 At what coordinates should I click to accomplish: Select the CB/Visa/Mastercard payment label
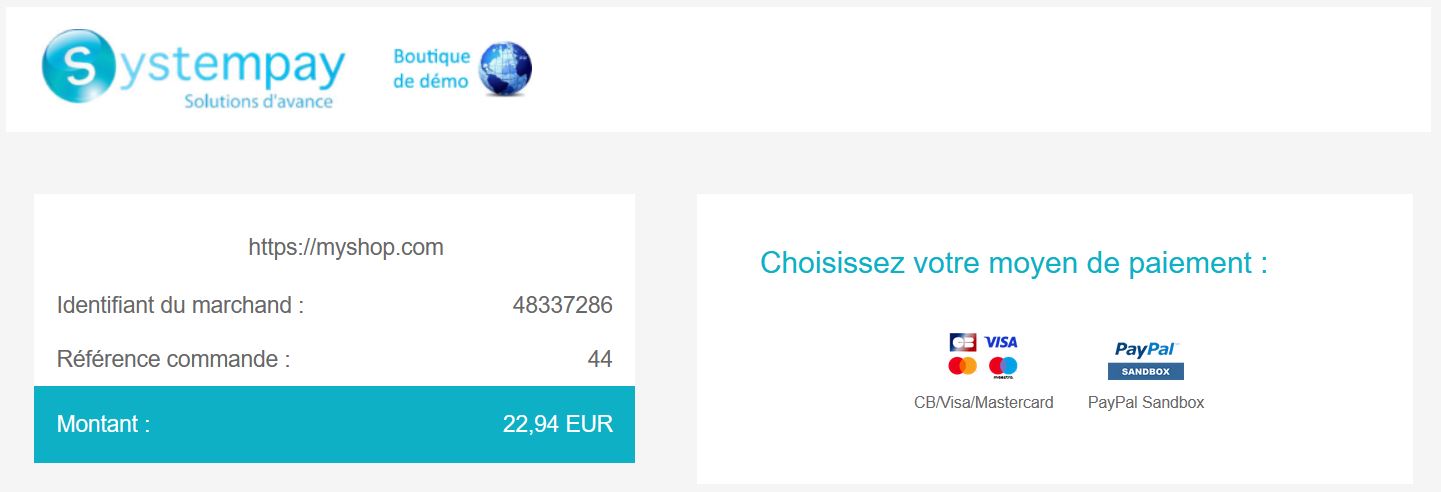tap(984, 403)
